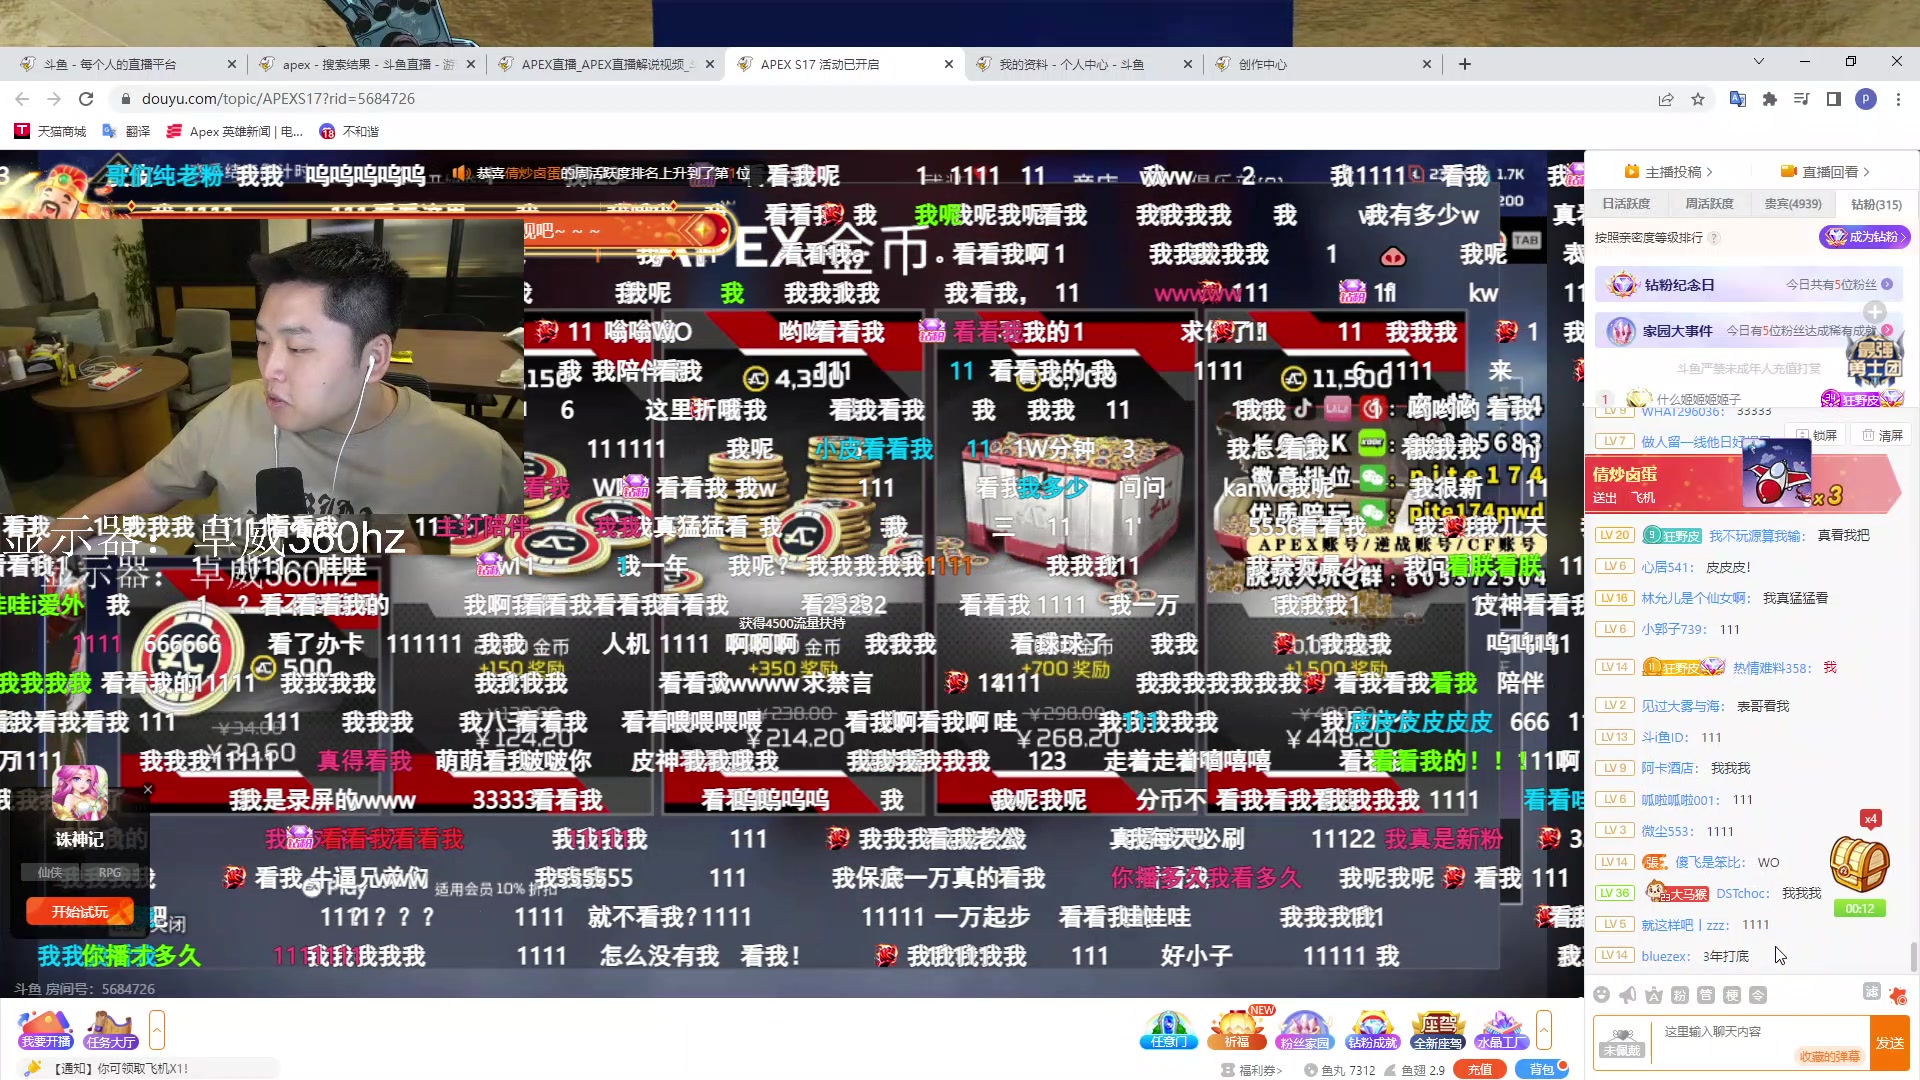Viewport: 1920px width, 1080px height.
Task: Open the 任意门 portal icon
Action: point(1168,1029)
